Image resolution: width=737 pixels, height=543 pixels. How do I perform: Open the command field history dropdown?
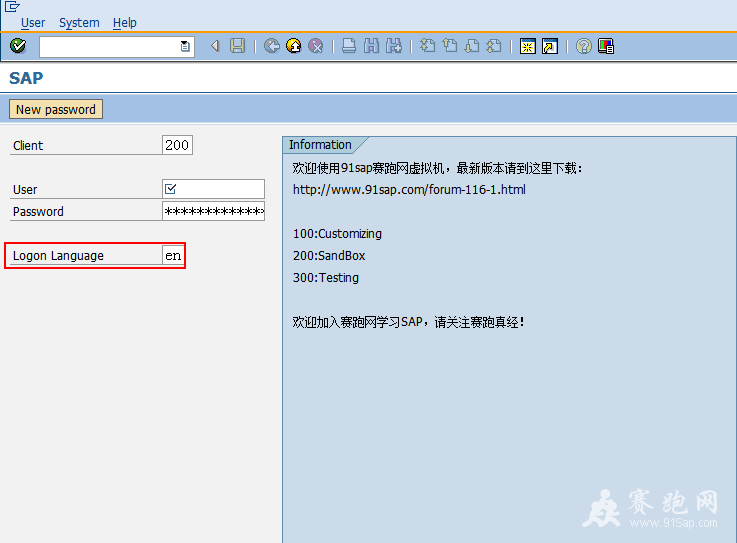click(x=185, y=46)
